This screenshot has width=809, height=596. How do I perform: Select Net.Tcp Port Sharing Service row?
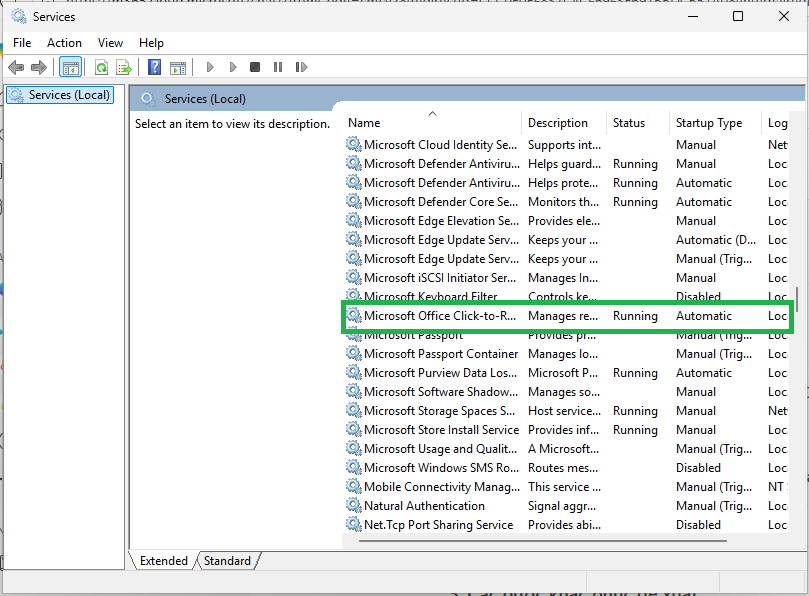pos(567,525)
